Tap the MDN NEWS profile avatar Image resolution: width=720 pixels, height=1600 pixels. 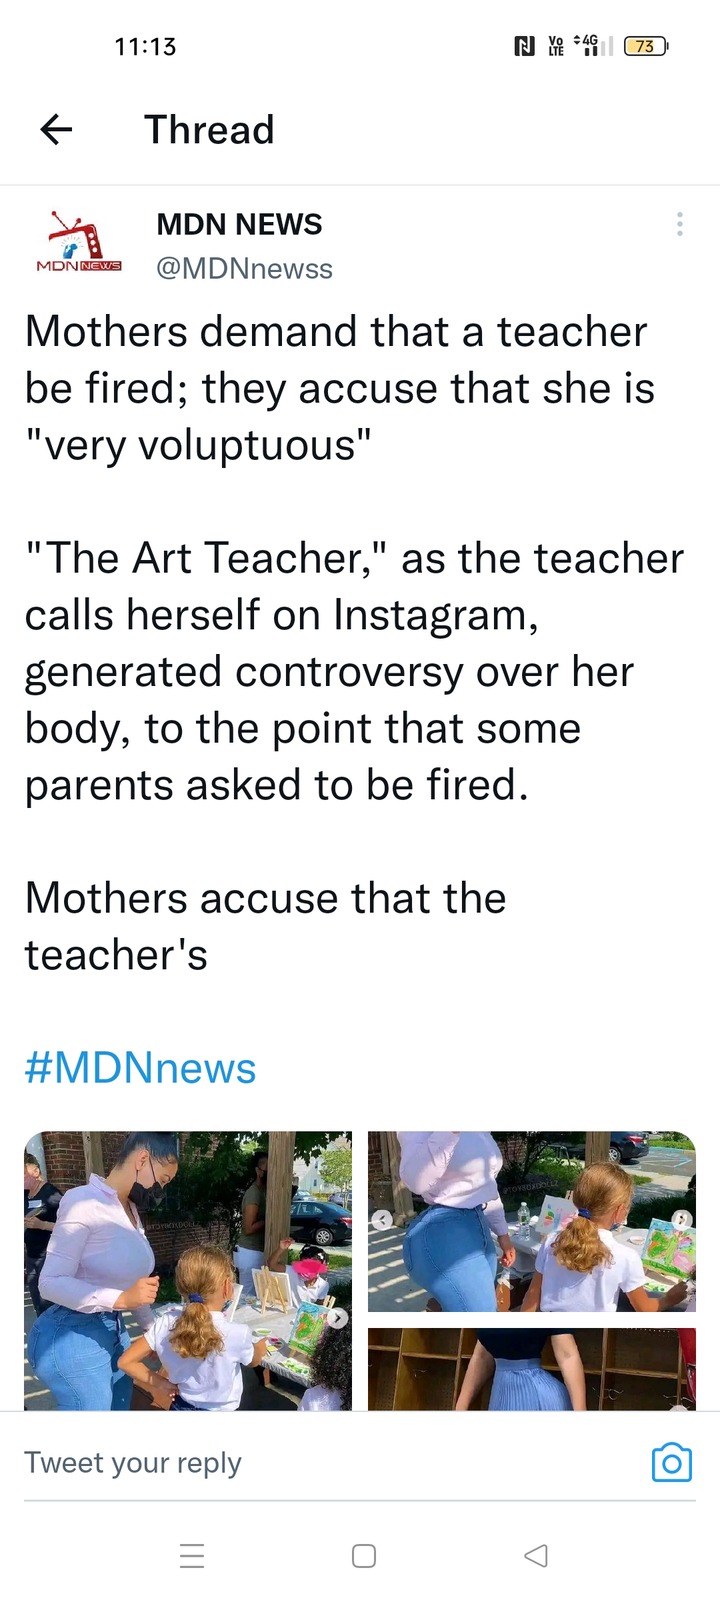[78, 243]
